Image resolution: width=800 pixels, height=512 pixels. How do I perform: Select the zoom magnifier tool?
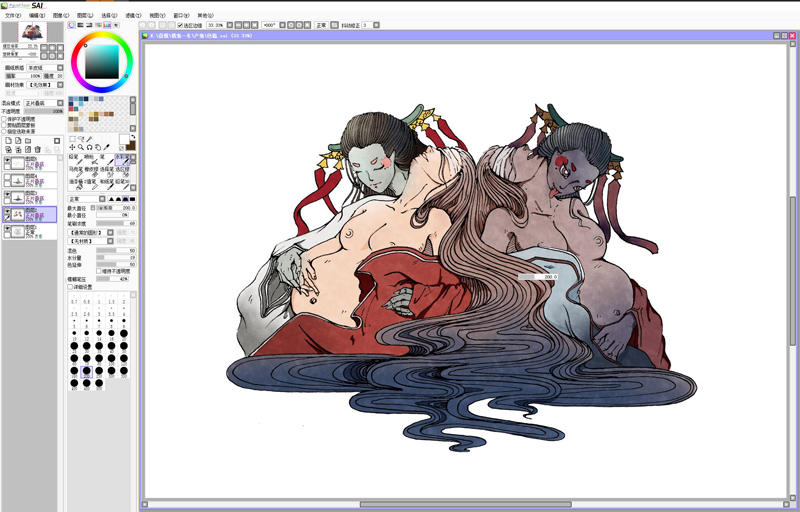(81, 147)
